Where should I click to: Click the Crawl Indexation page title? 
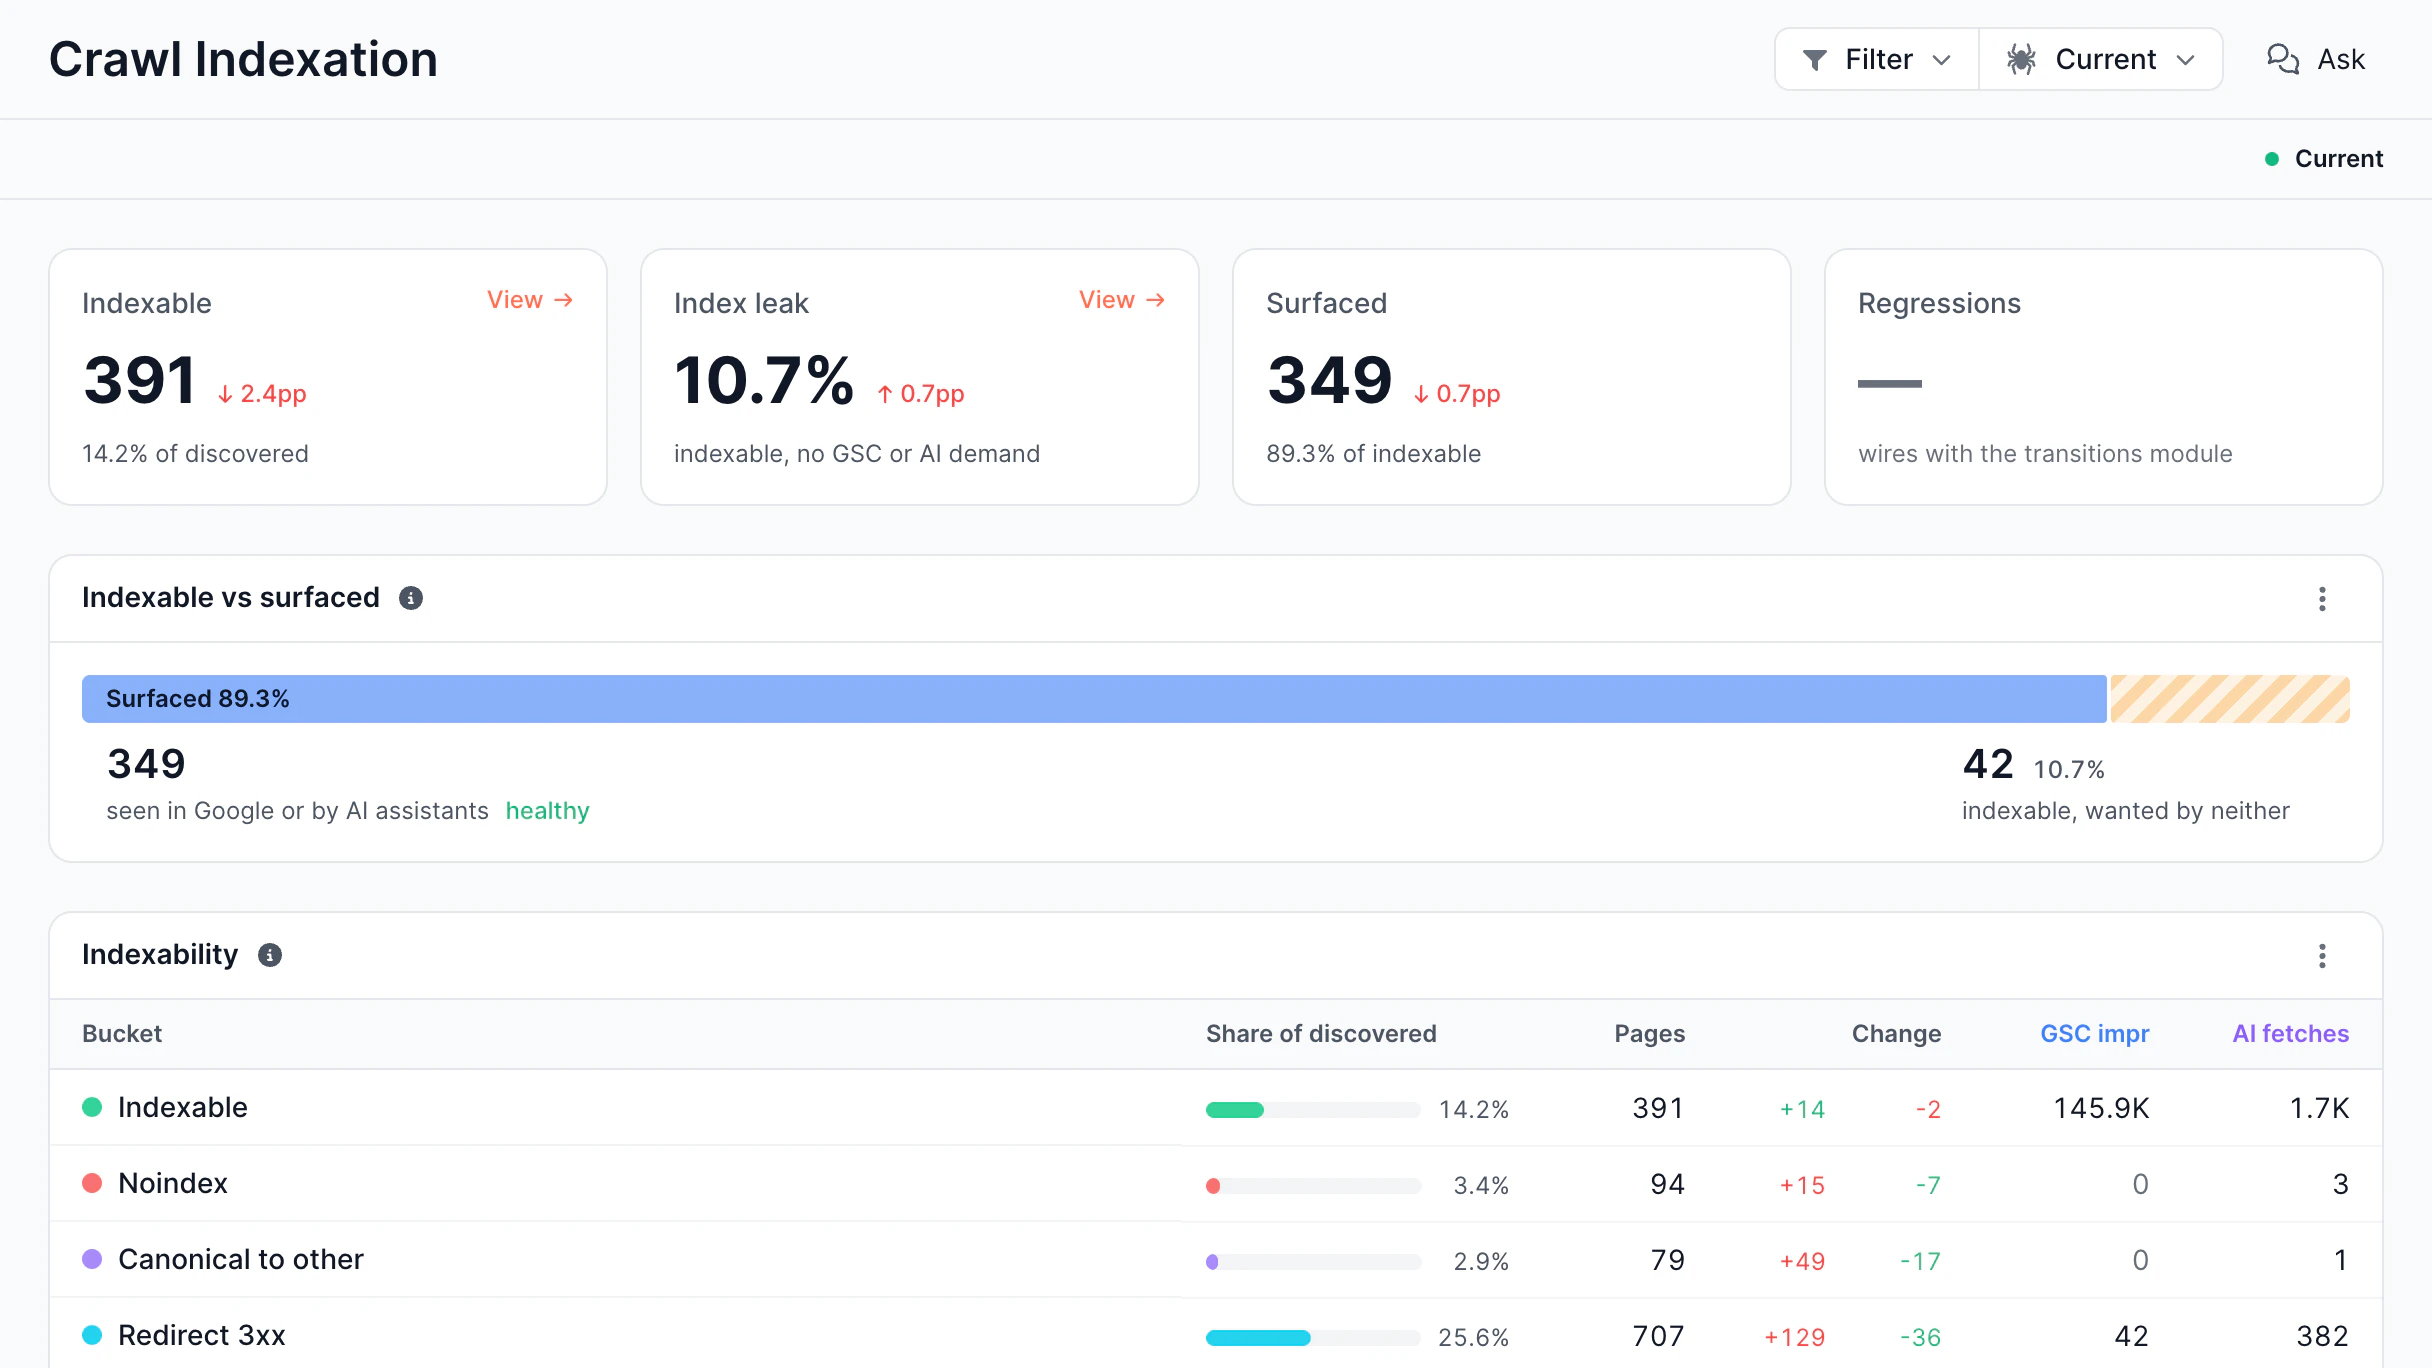243,59
